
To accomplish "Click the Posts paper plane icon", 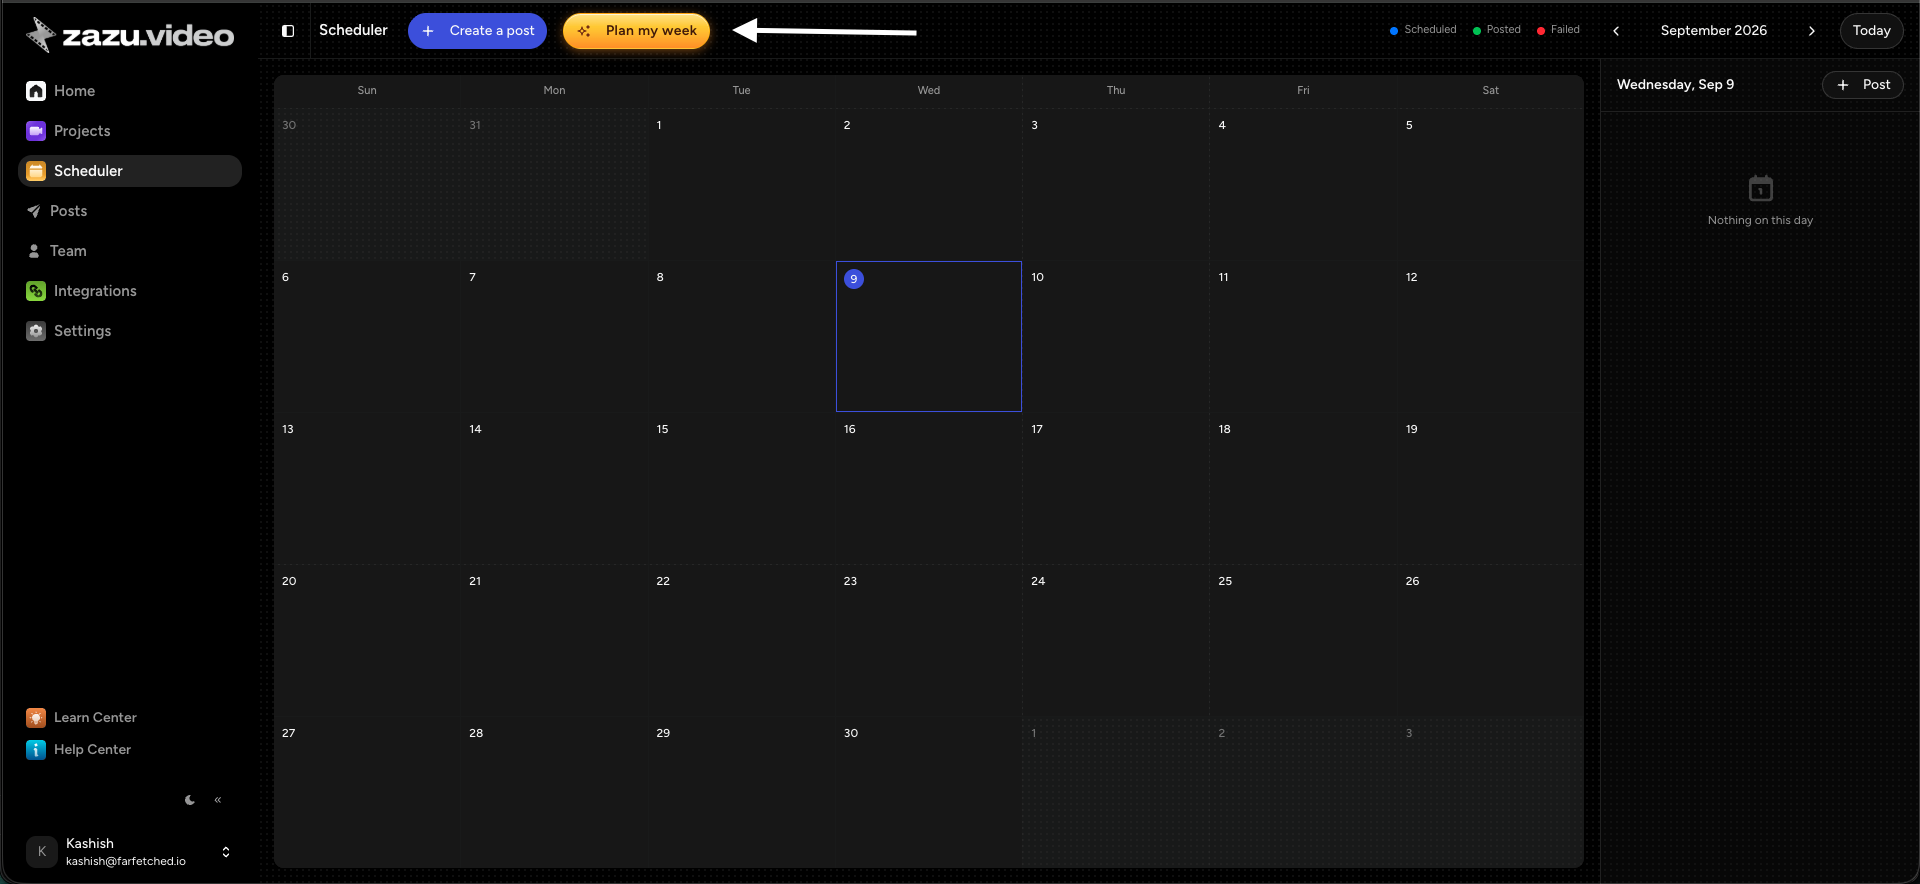I will [34, 211].
